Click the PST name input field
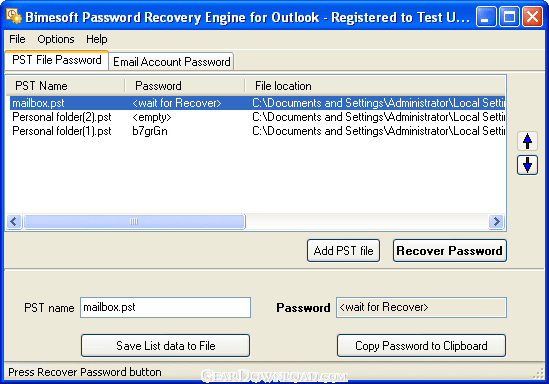 (x=165, y=307)
